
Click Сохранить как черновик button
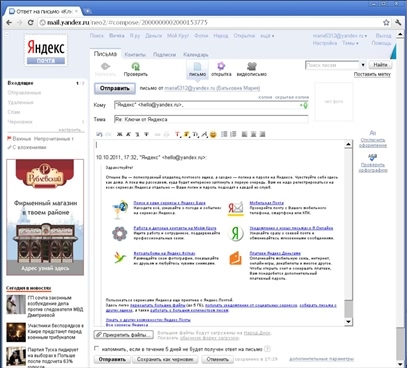point(165,359)
